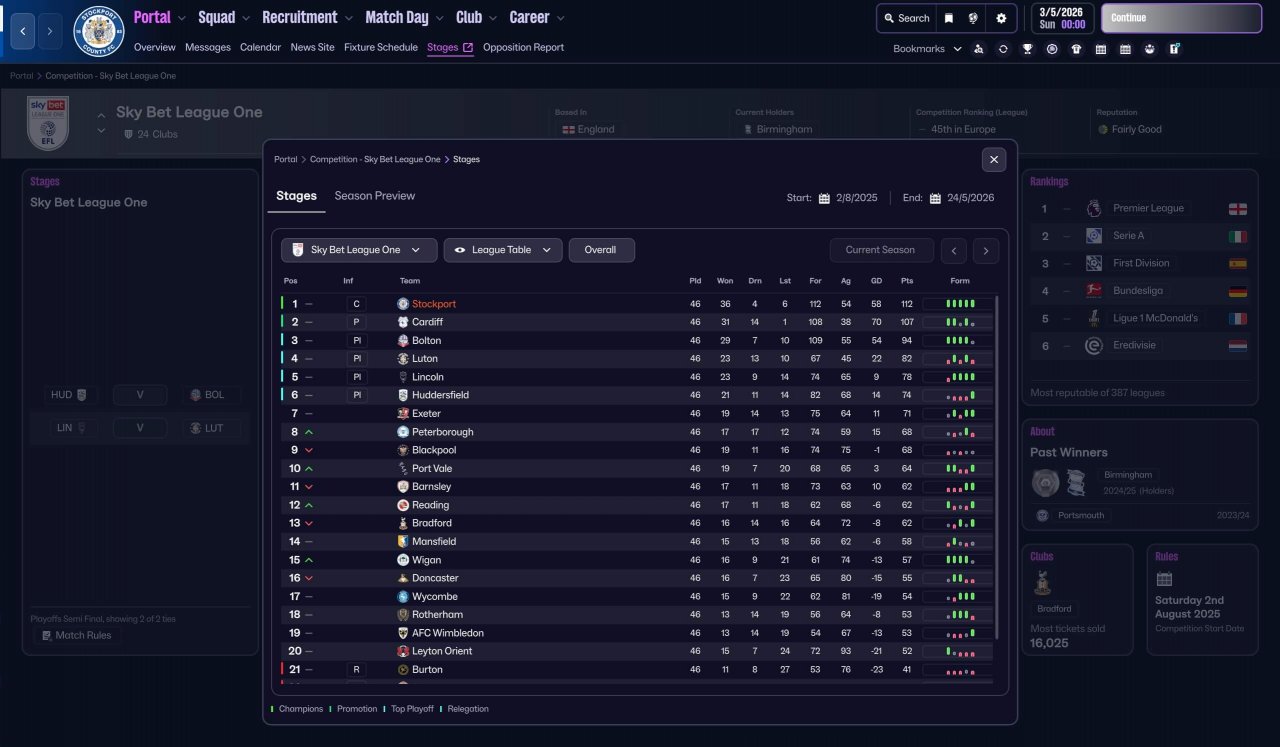The width and height of the screenshot is (1280, 747).
Task: Click the Bradford club crest in Clubs panel
Action: click(x=1043, y=583)
